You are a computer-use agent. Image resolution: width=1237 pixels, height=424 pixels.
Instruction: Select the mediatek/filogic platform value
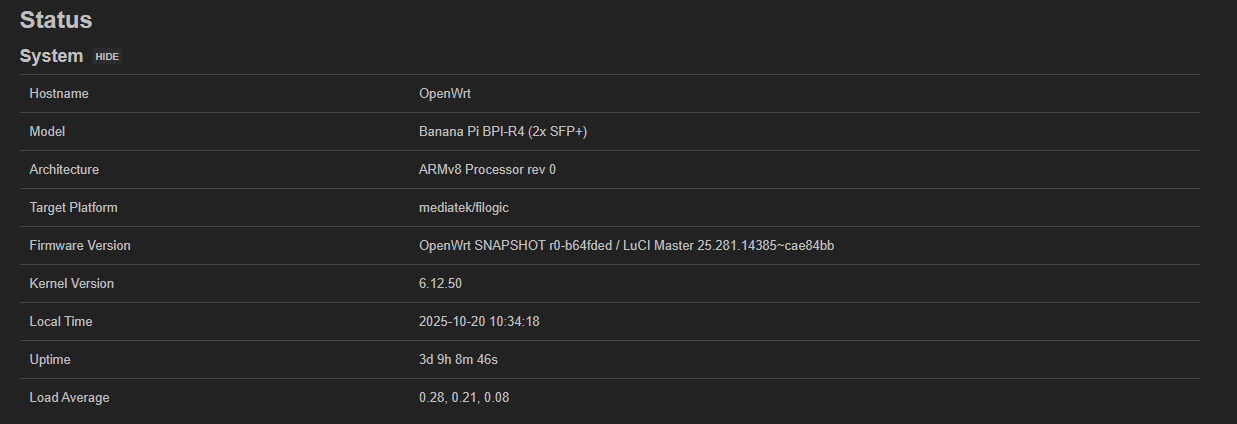(x=467, y=208)
